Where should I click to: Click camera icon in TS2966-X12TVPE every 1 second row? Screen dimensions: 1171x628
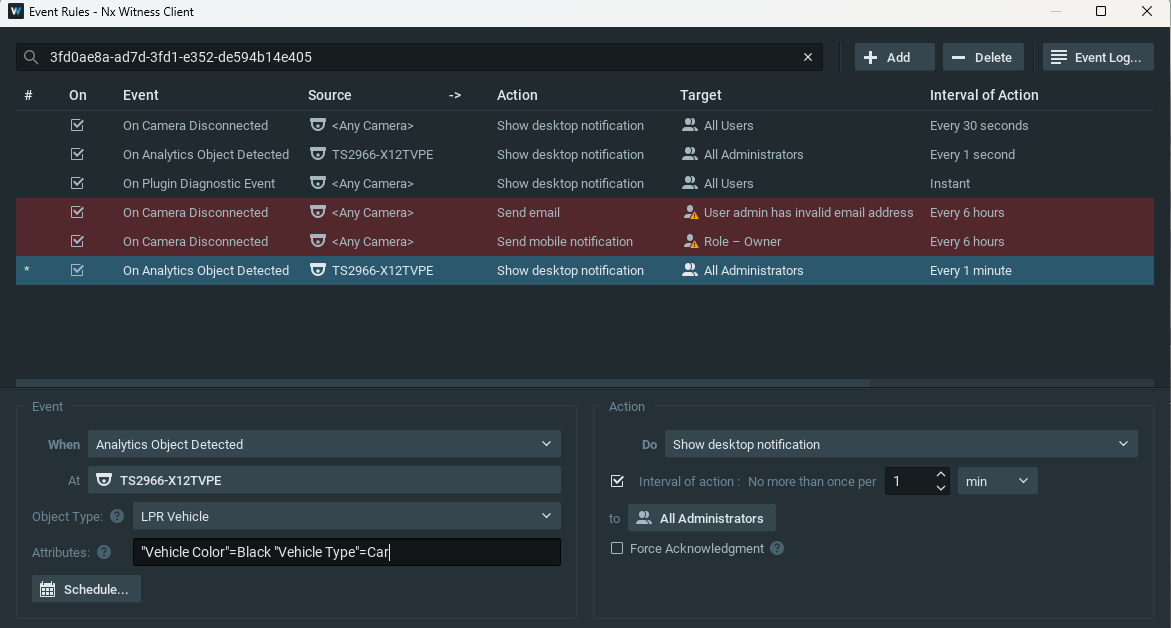(x=317, y=155)
